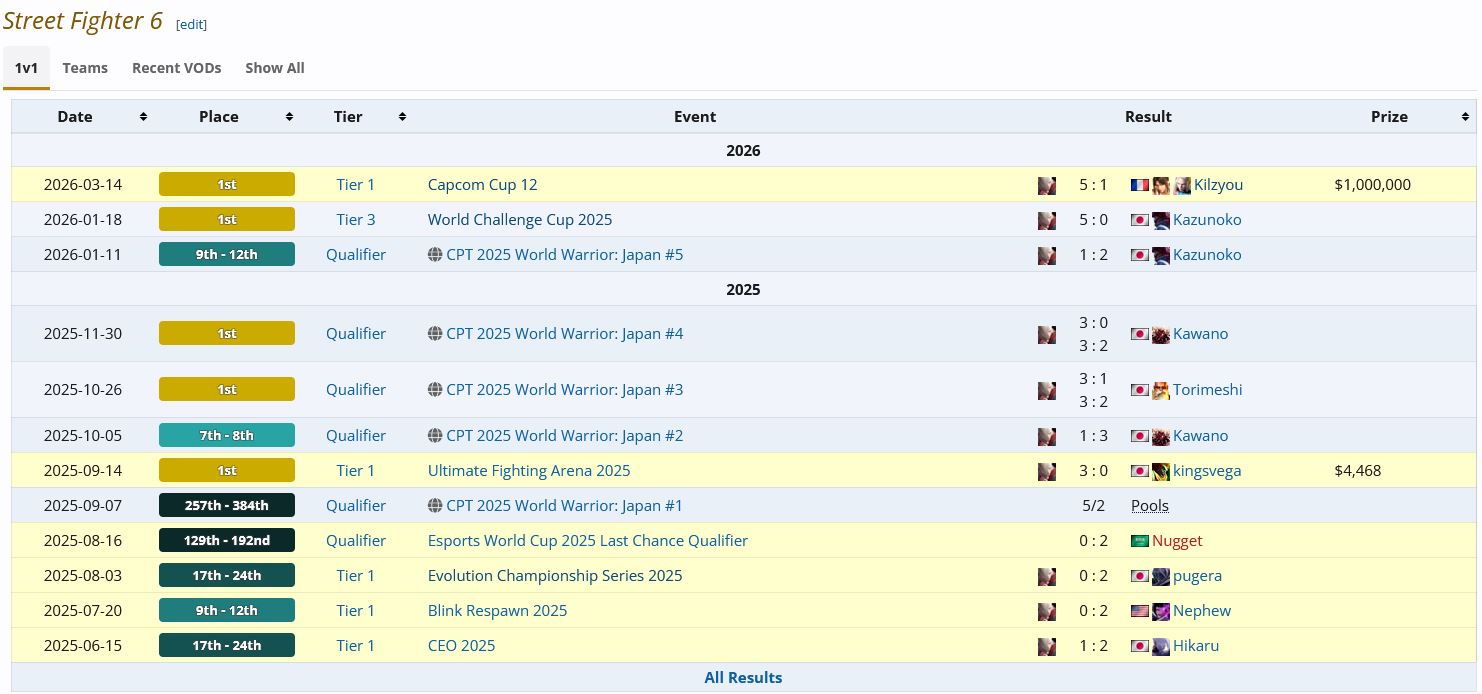Switch to the Teams tab
The image size is (1482, 694).
click(x=85, y=68)
